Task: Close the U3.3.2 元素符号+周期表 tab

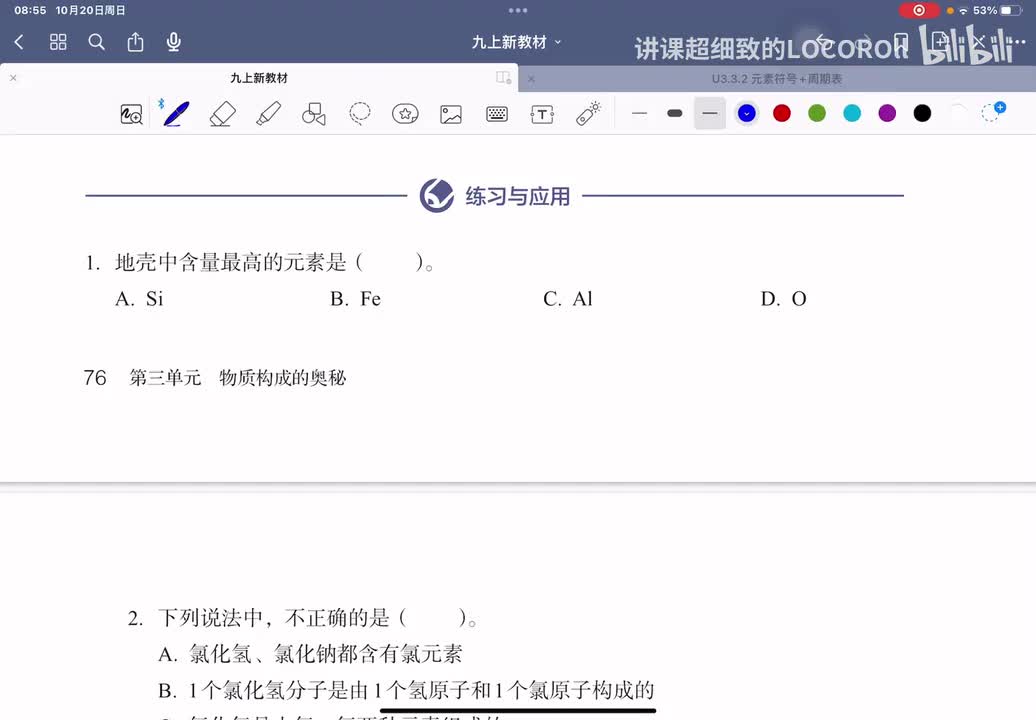Action: tap(531, 79)
